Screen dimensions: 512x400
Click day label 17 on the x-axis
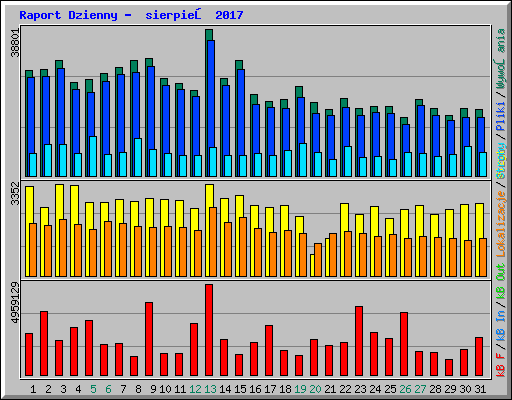[270, 389]
